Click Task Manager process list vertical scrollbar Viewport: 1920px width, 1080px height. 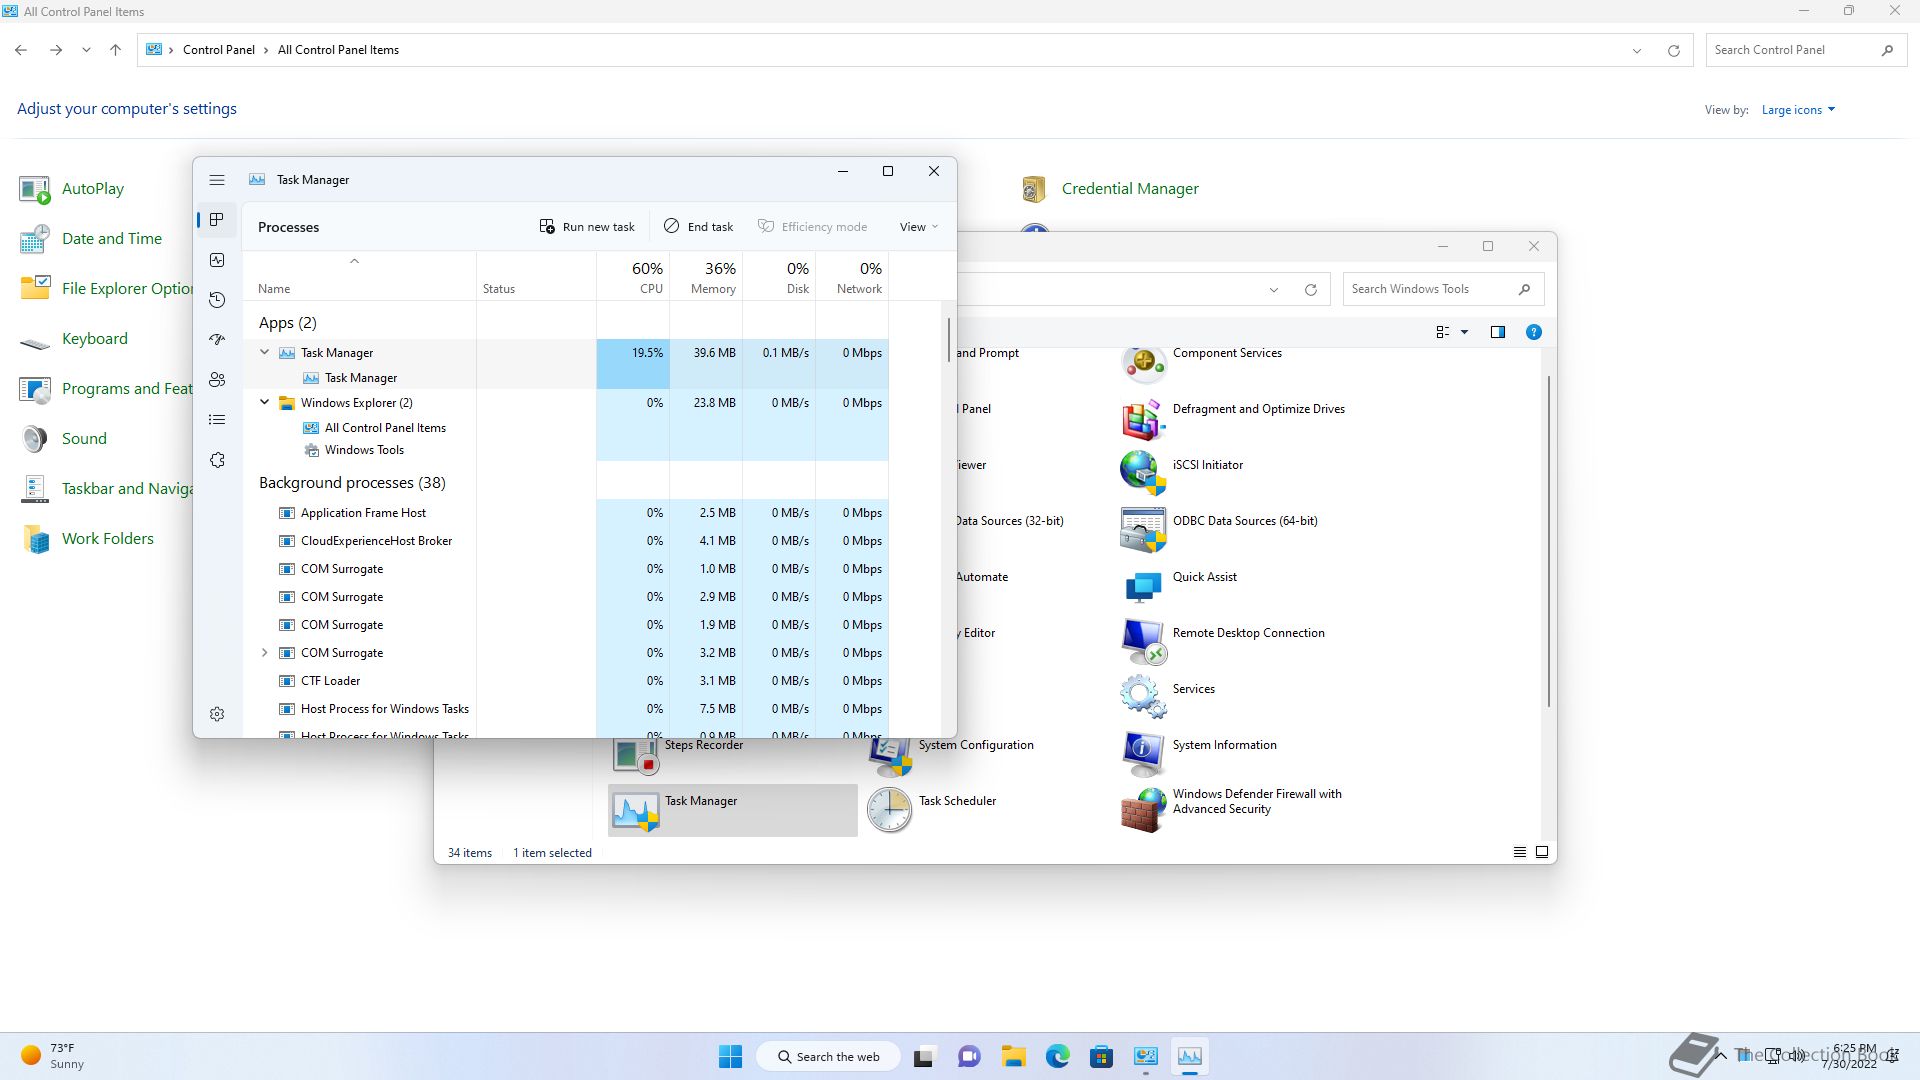click(x=948, y=341)
